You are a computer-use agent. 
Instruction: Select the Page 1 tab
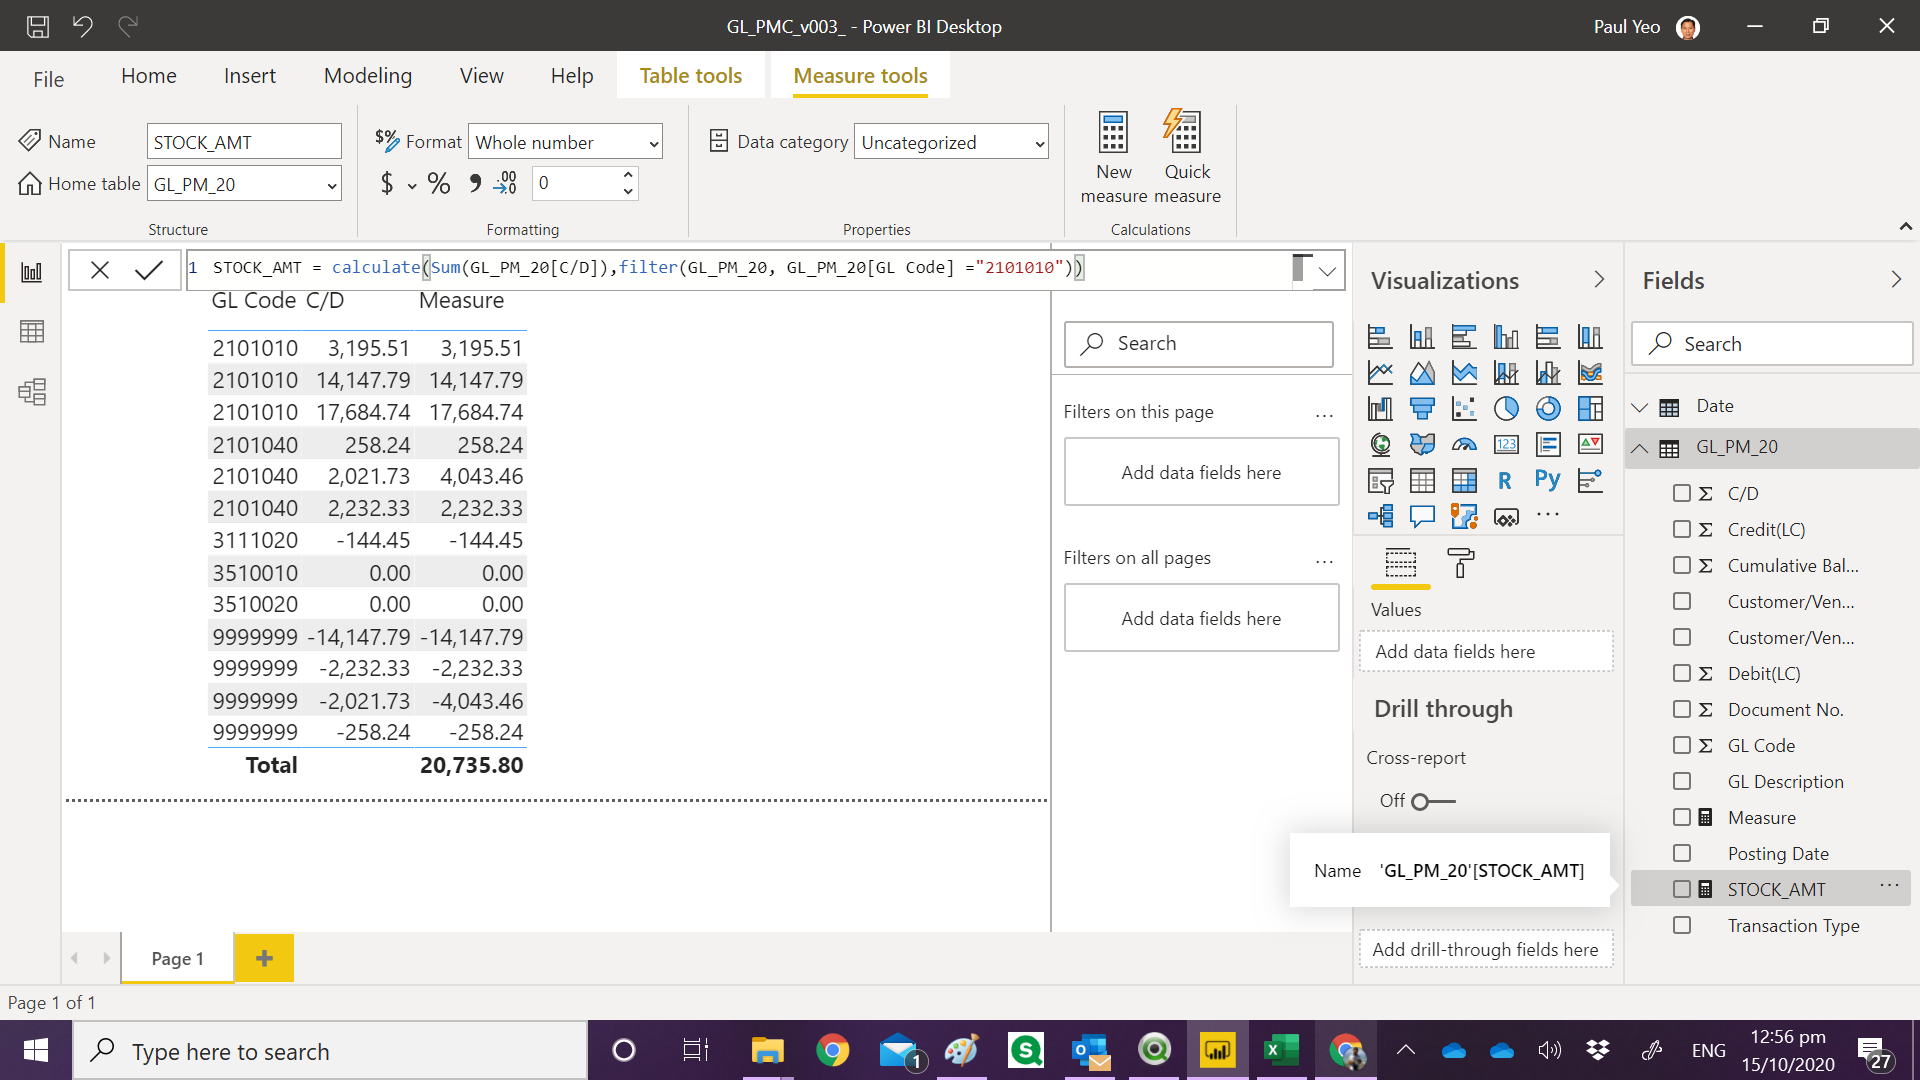[x=177, y=958]
